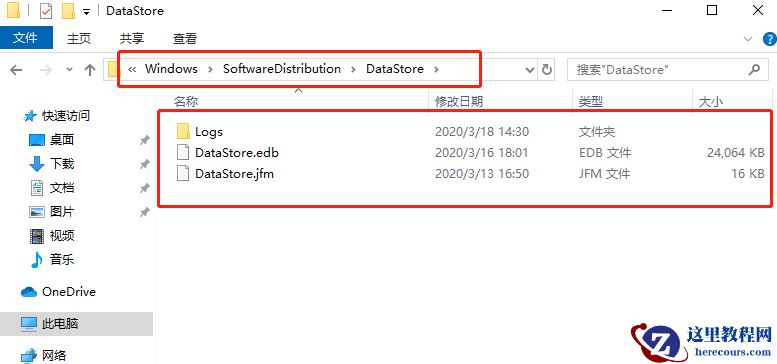Click the folder icon at title bar left
Screen dimensions: 777x364
click(13, 10)
